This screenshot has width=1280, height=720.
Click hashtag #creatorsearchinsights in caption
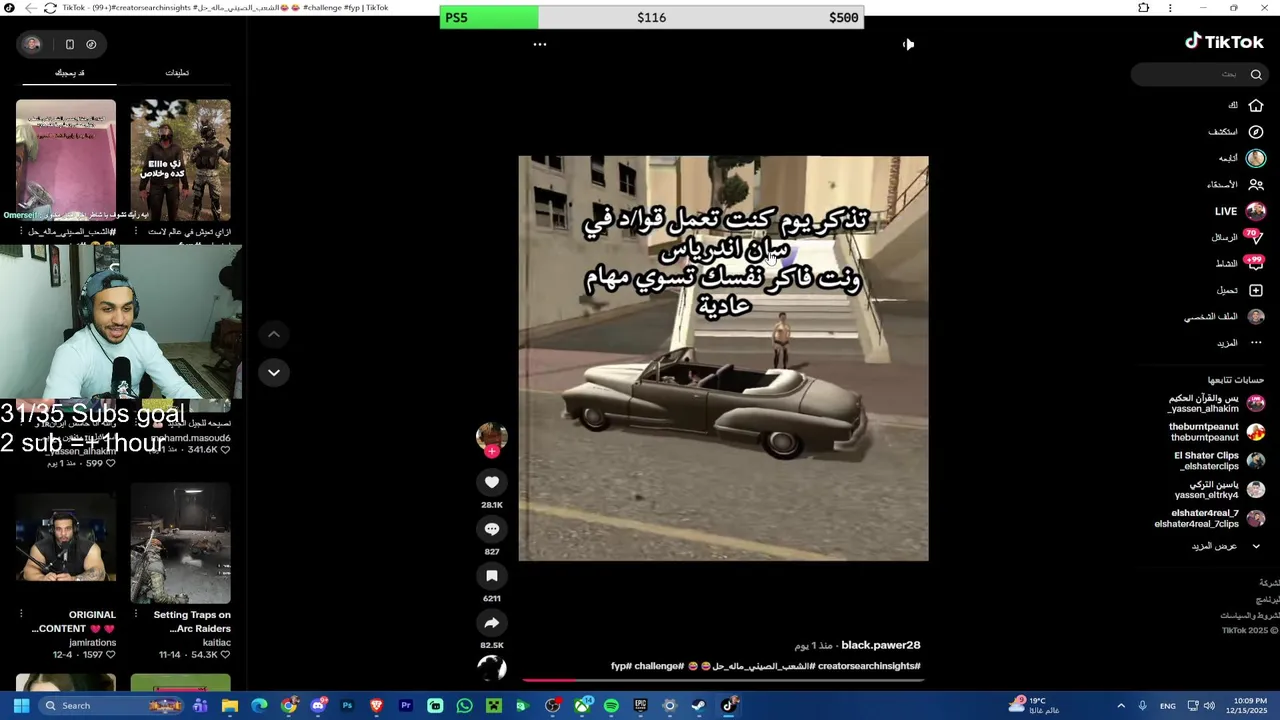(x=868, y=666)
